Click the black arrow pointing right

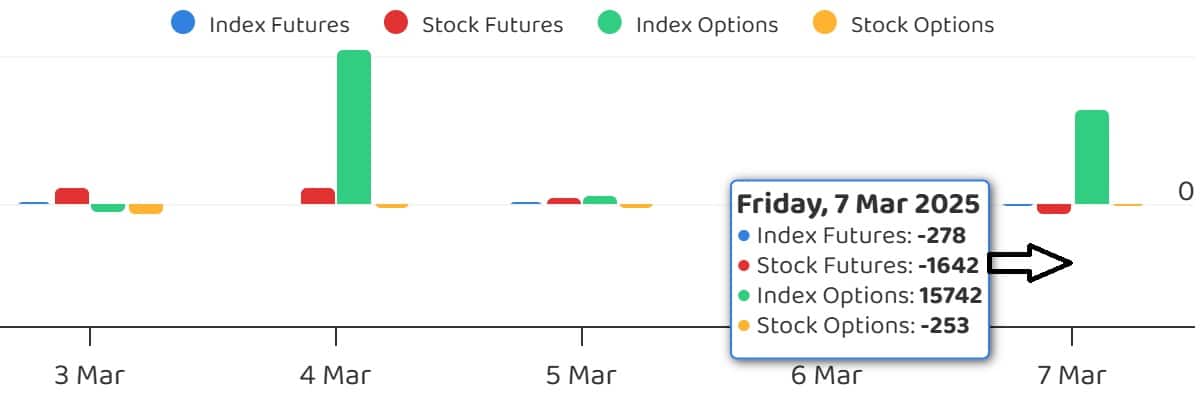click(x=1030, y=264)
